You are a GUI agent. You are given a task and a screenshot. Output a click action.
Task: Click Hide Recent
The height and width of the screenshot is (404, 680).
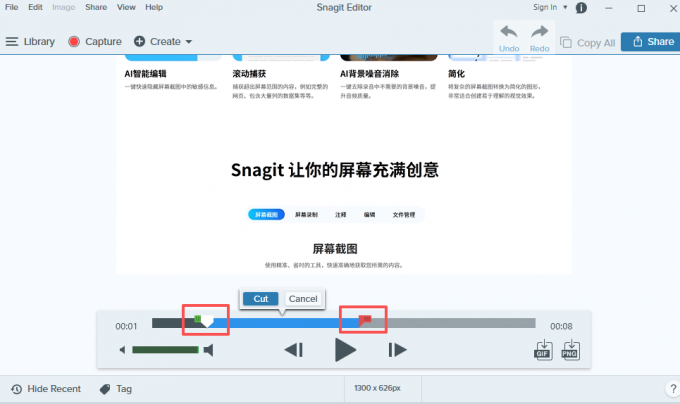pyautogui.click(x=46, y=389)
